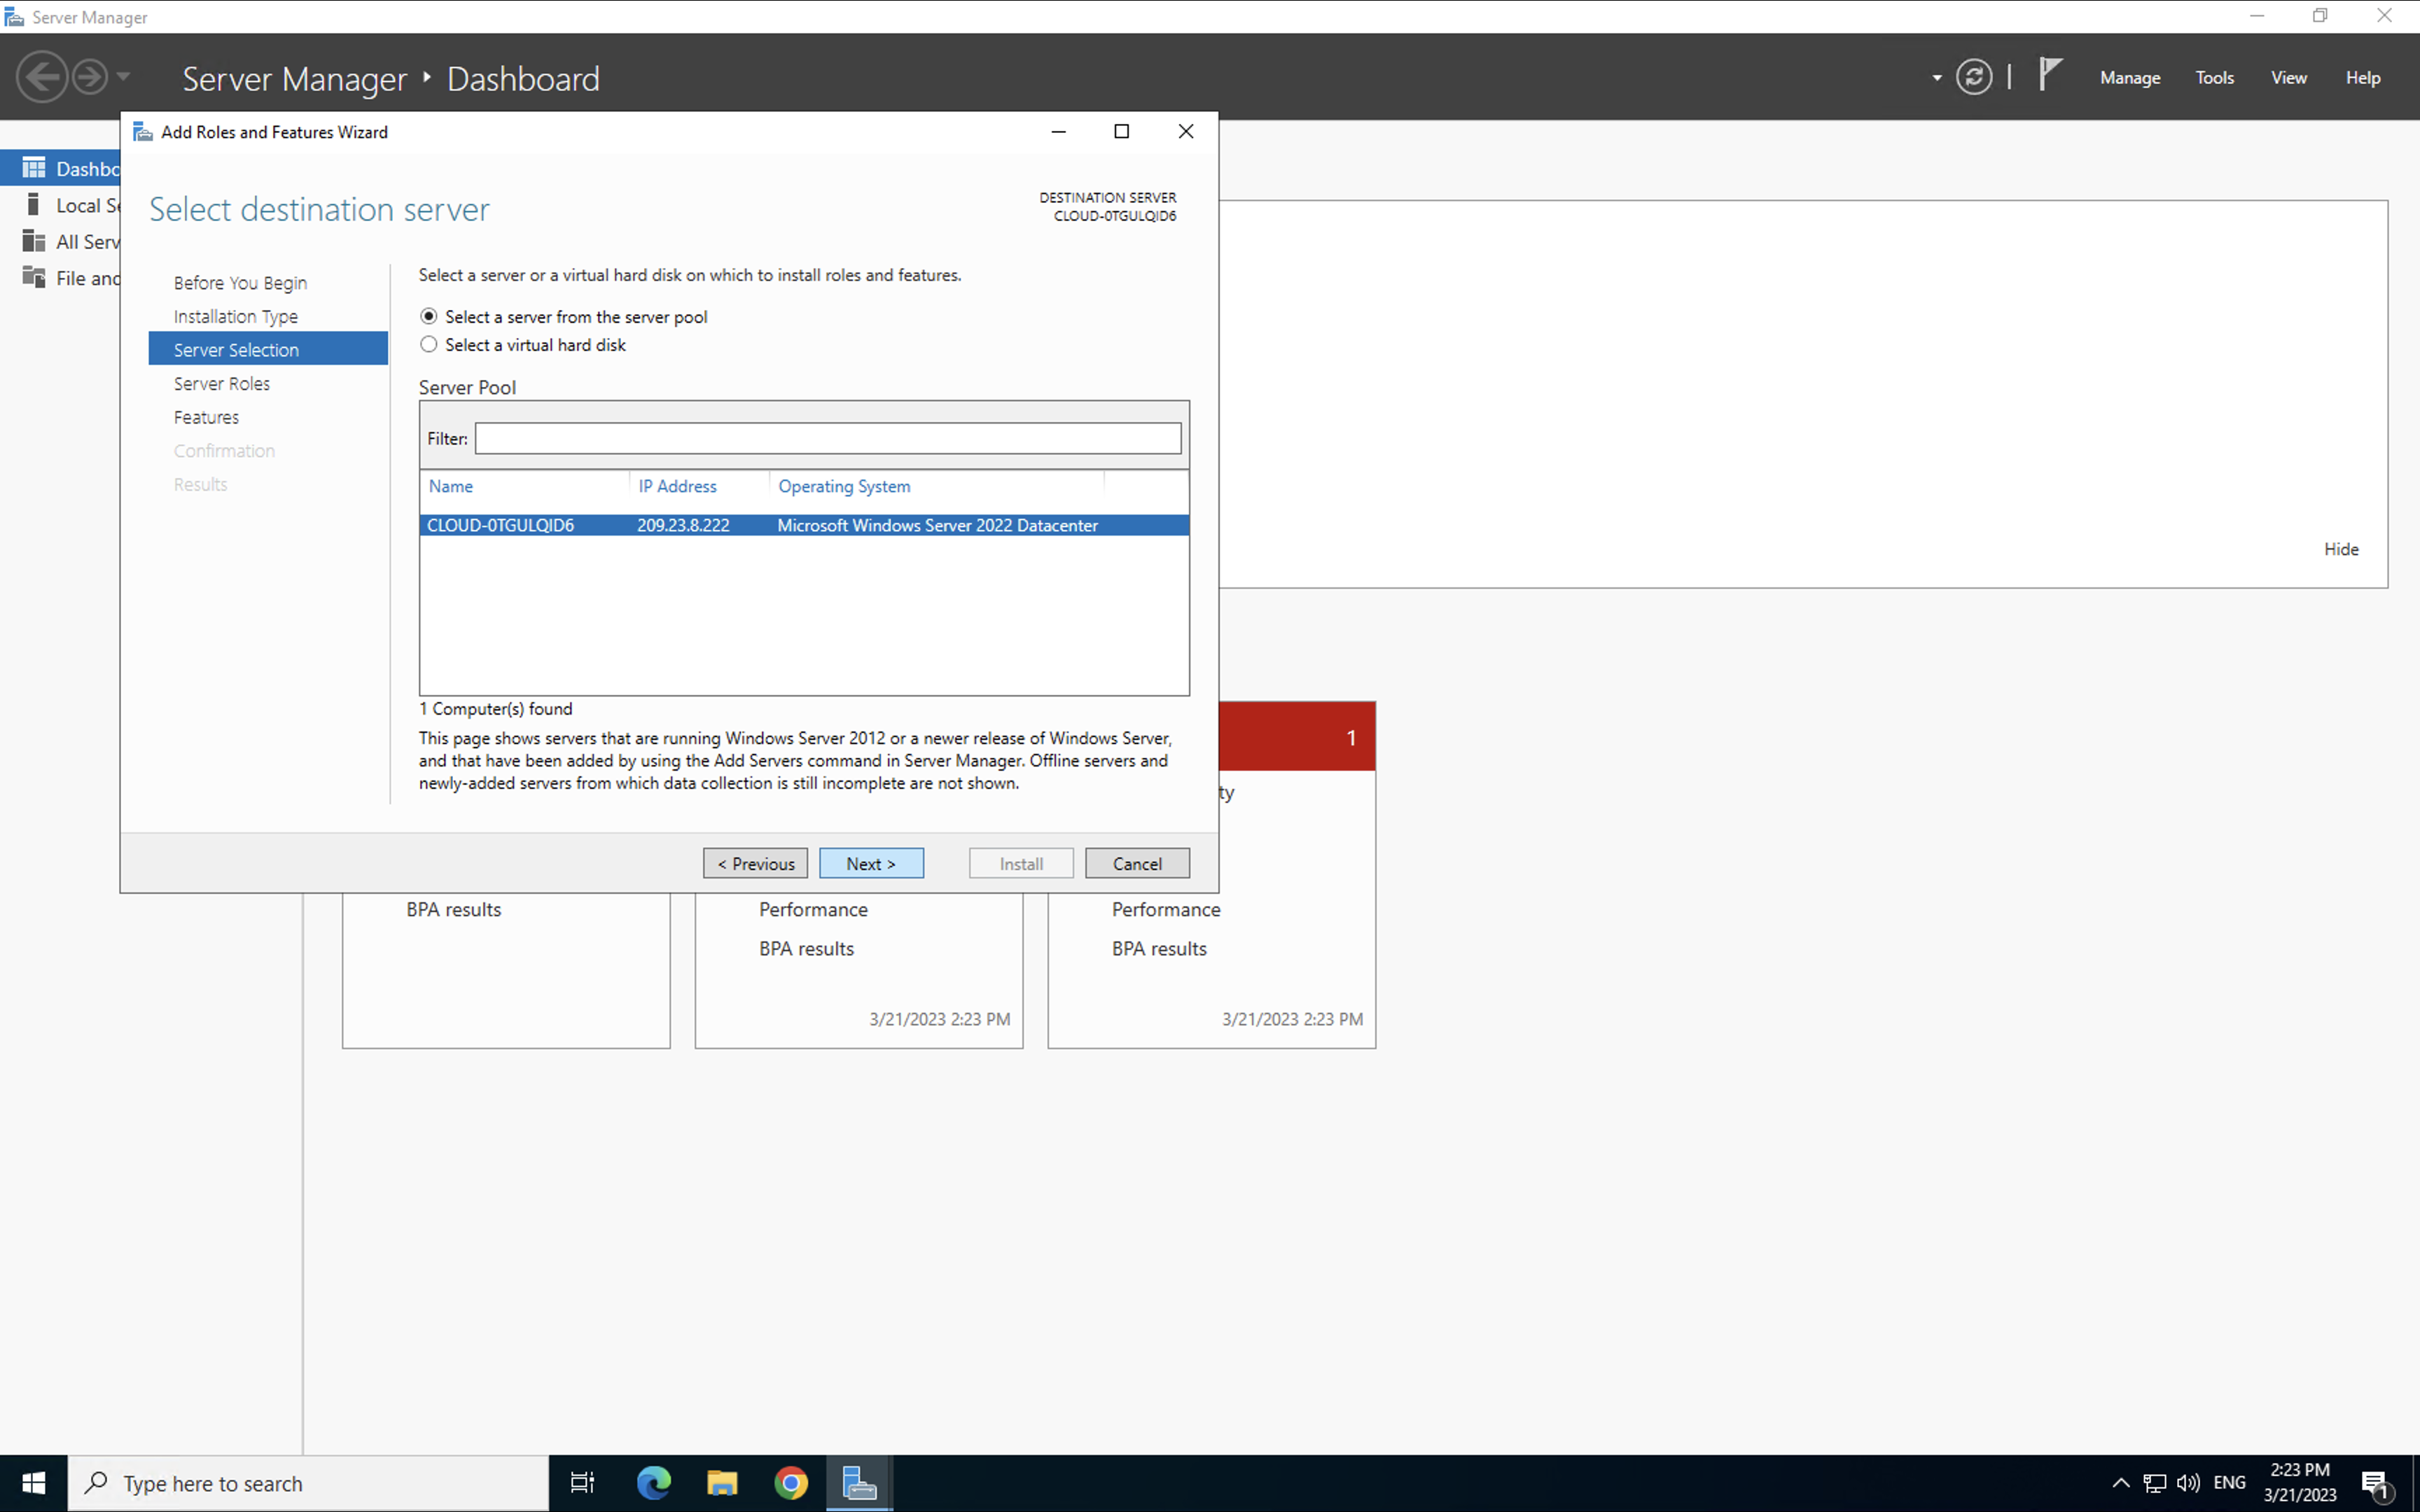
Task: Open the Dashboard icon in sidebar
Action: pyautogui.click(x=34, y=168)
